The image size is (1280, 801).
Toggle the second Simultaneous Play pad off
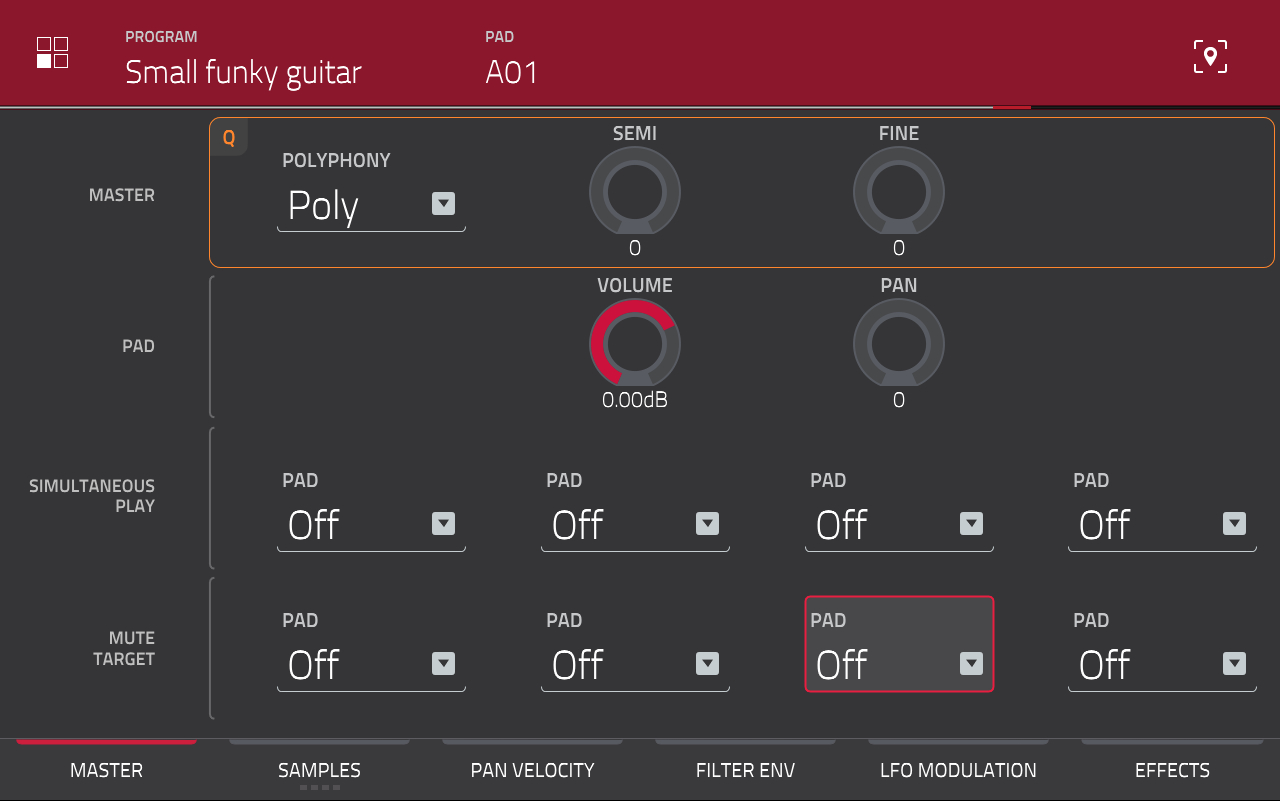tap(634, 525)
